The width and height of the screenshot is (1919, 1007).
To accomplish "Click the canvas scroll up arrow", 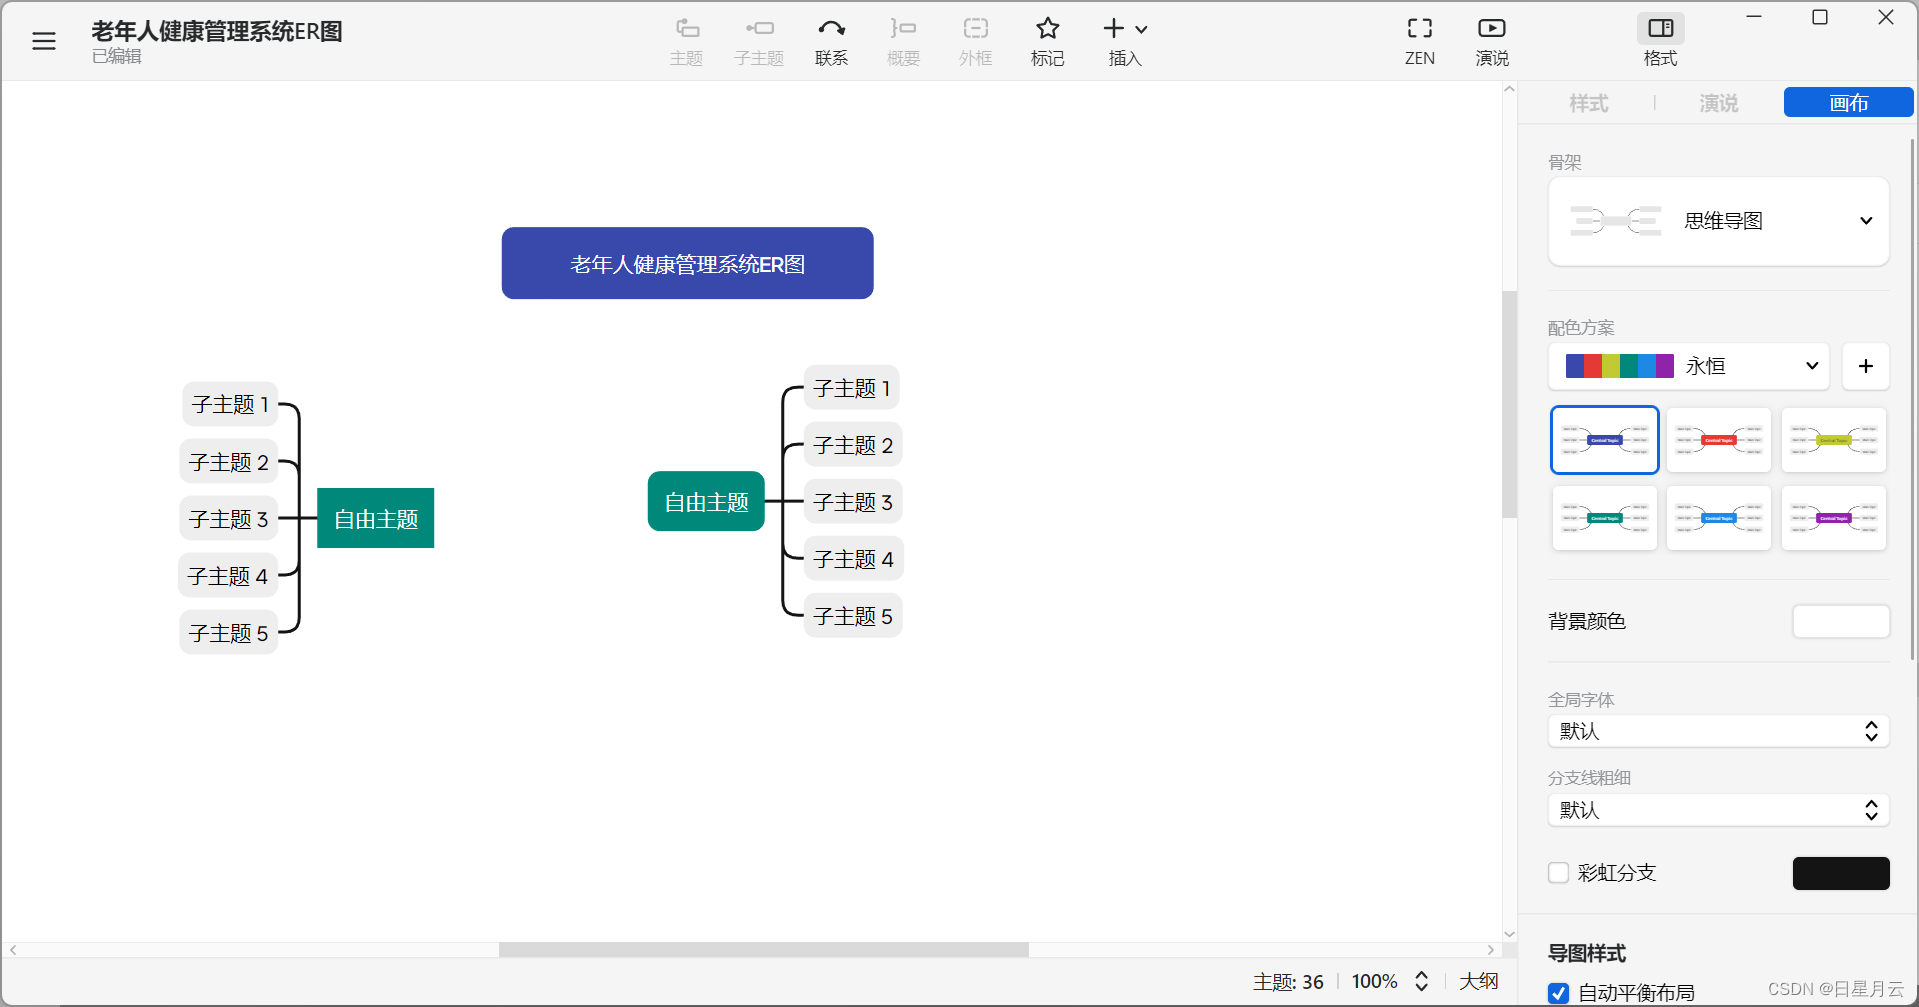I will [1509, 90].
